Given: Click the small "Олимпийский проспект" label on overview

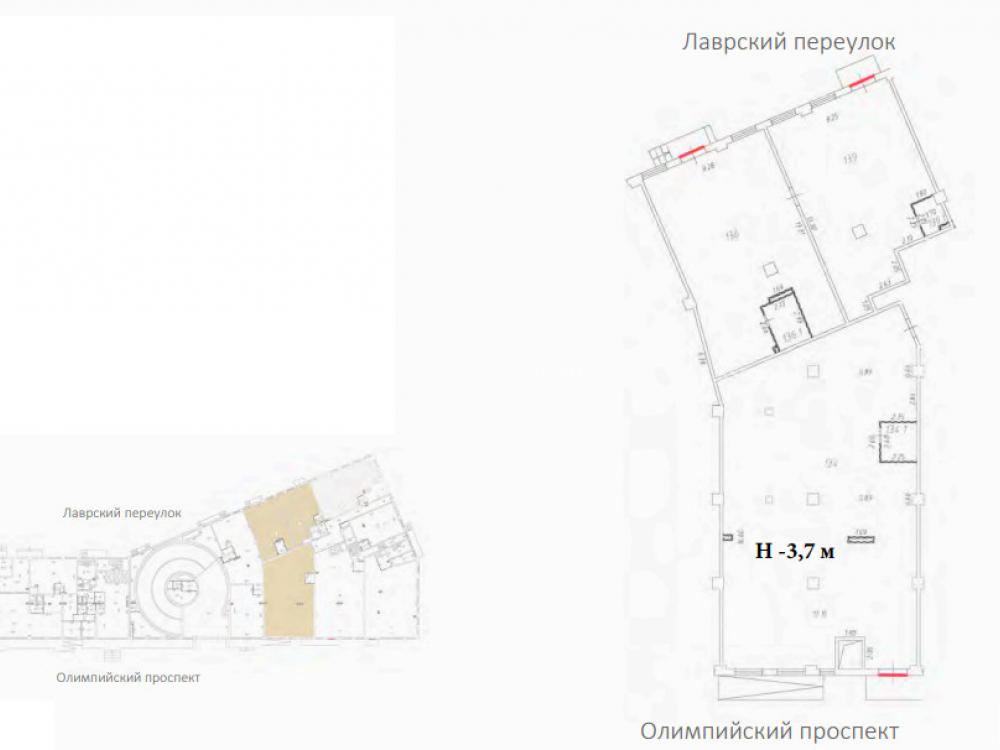Looking at the screenshot, I should click(128, 678).
